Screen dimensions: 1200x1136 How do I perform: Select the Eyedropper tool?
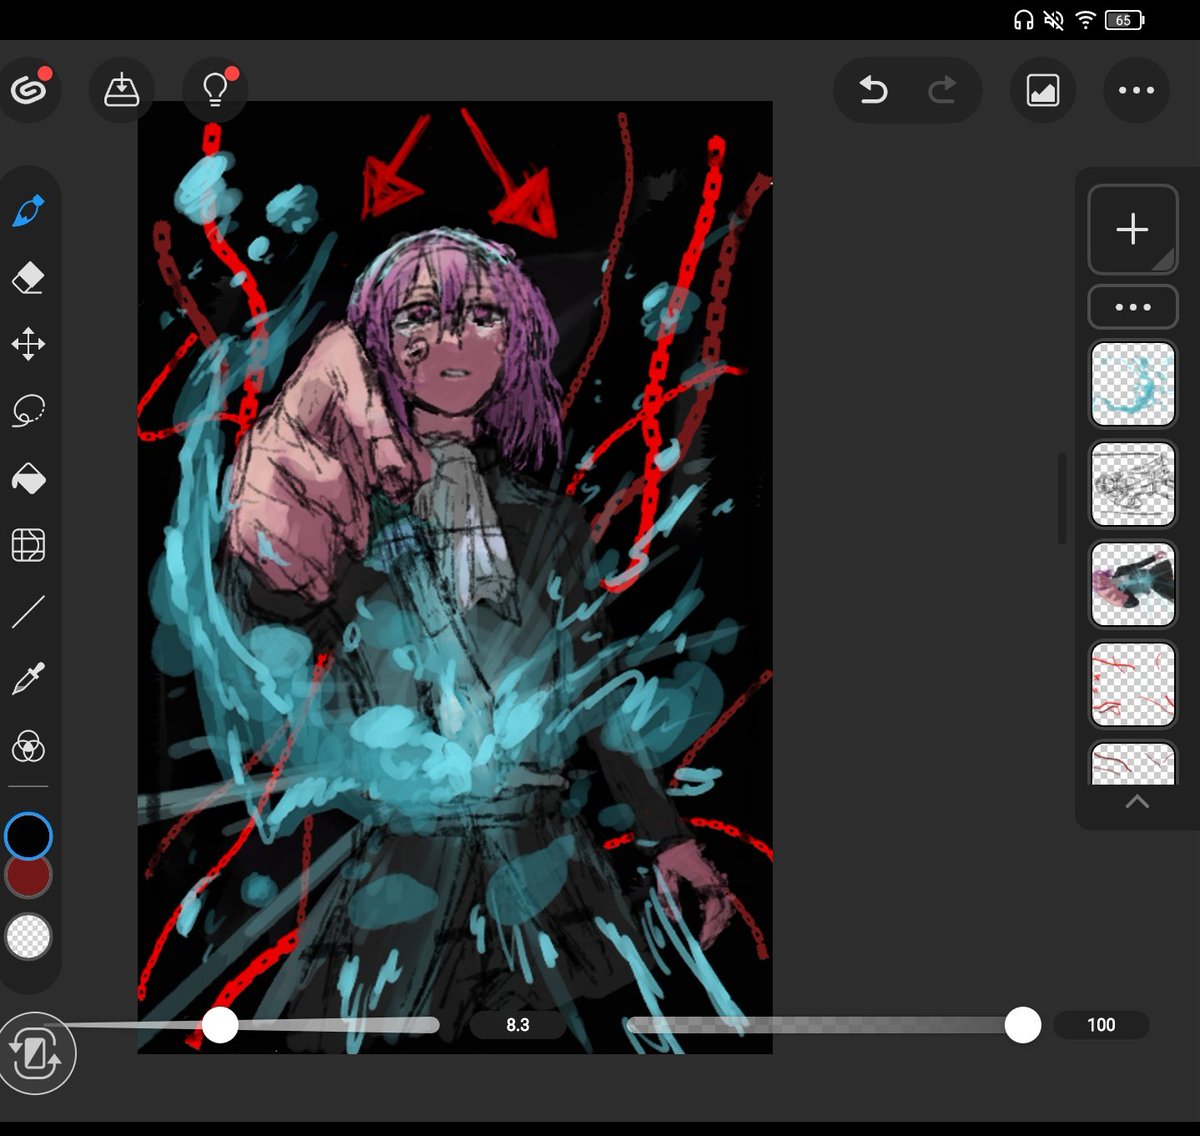click(29, 679)
